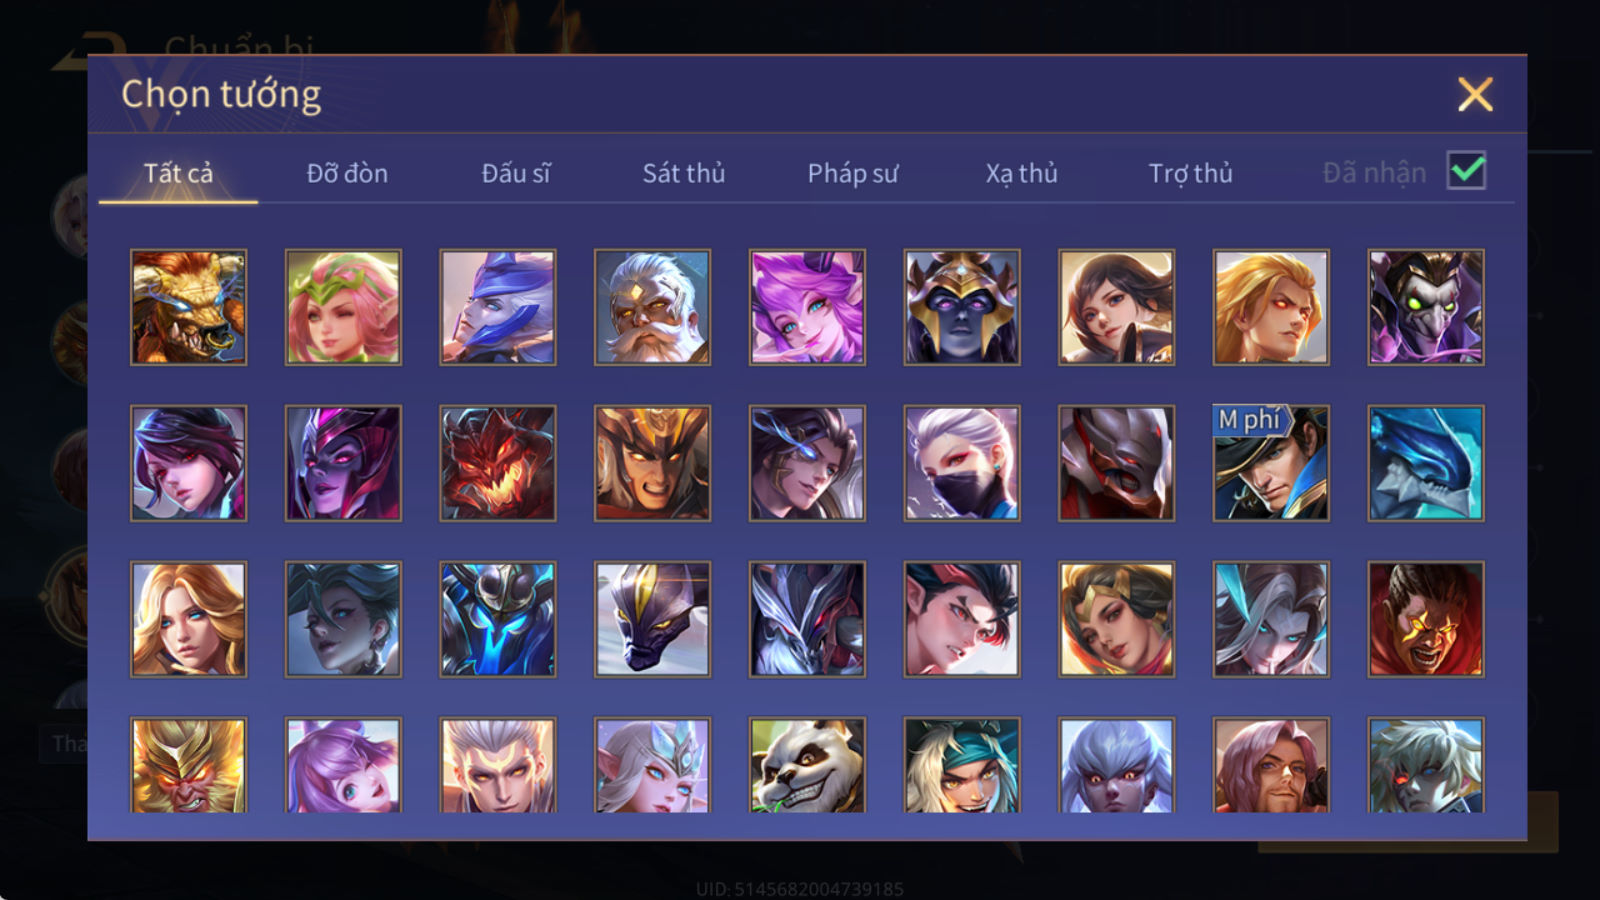The width and height of the screenshot is (1600, 900).
Task: Select the purple-haired bunny girl hero
Action: [x=807, y=307]
